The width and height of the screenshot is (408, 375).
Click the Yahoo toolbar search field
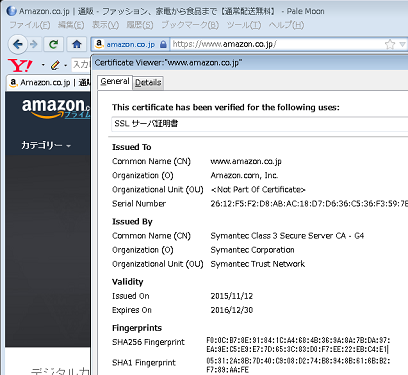point(81,65)
